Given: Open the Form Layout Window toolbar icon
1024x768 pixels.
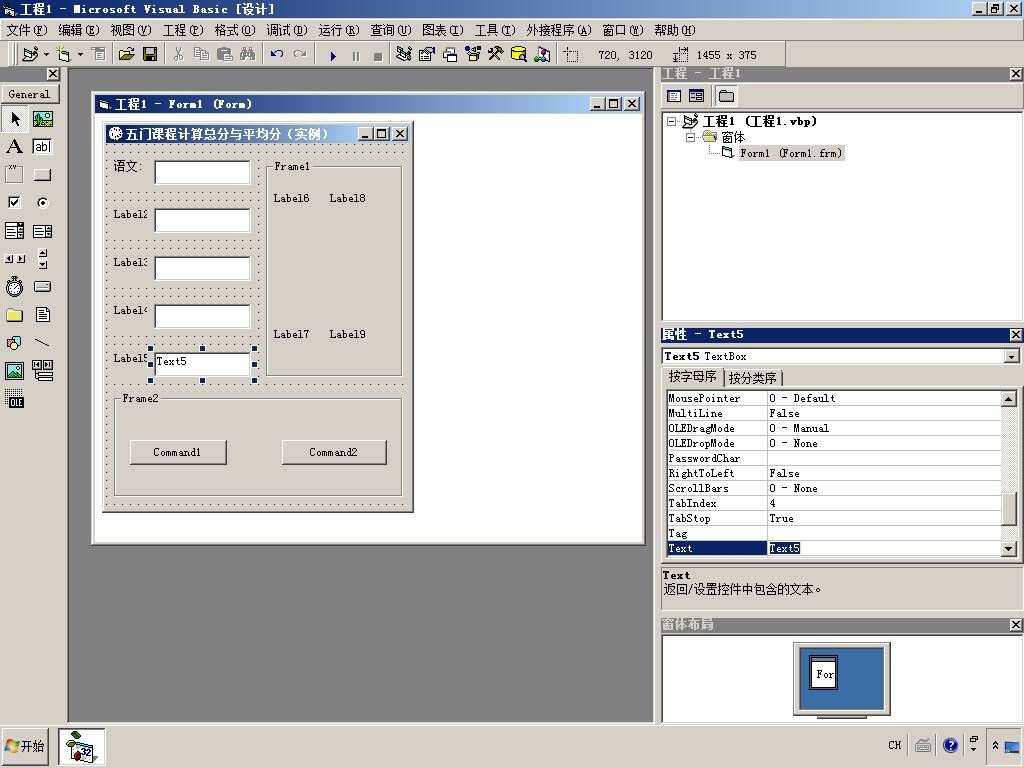Looking at the screenshot, I should tap(450, 54).
